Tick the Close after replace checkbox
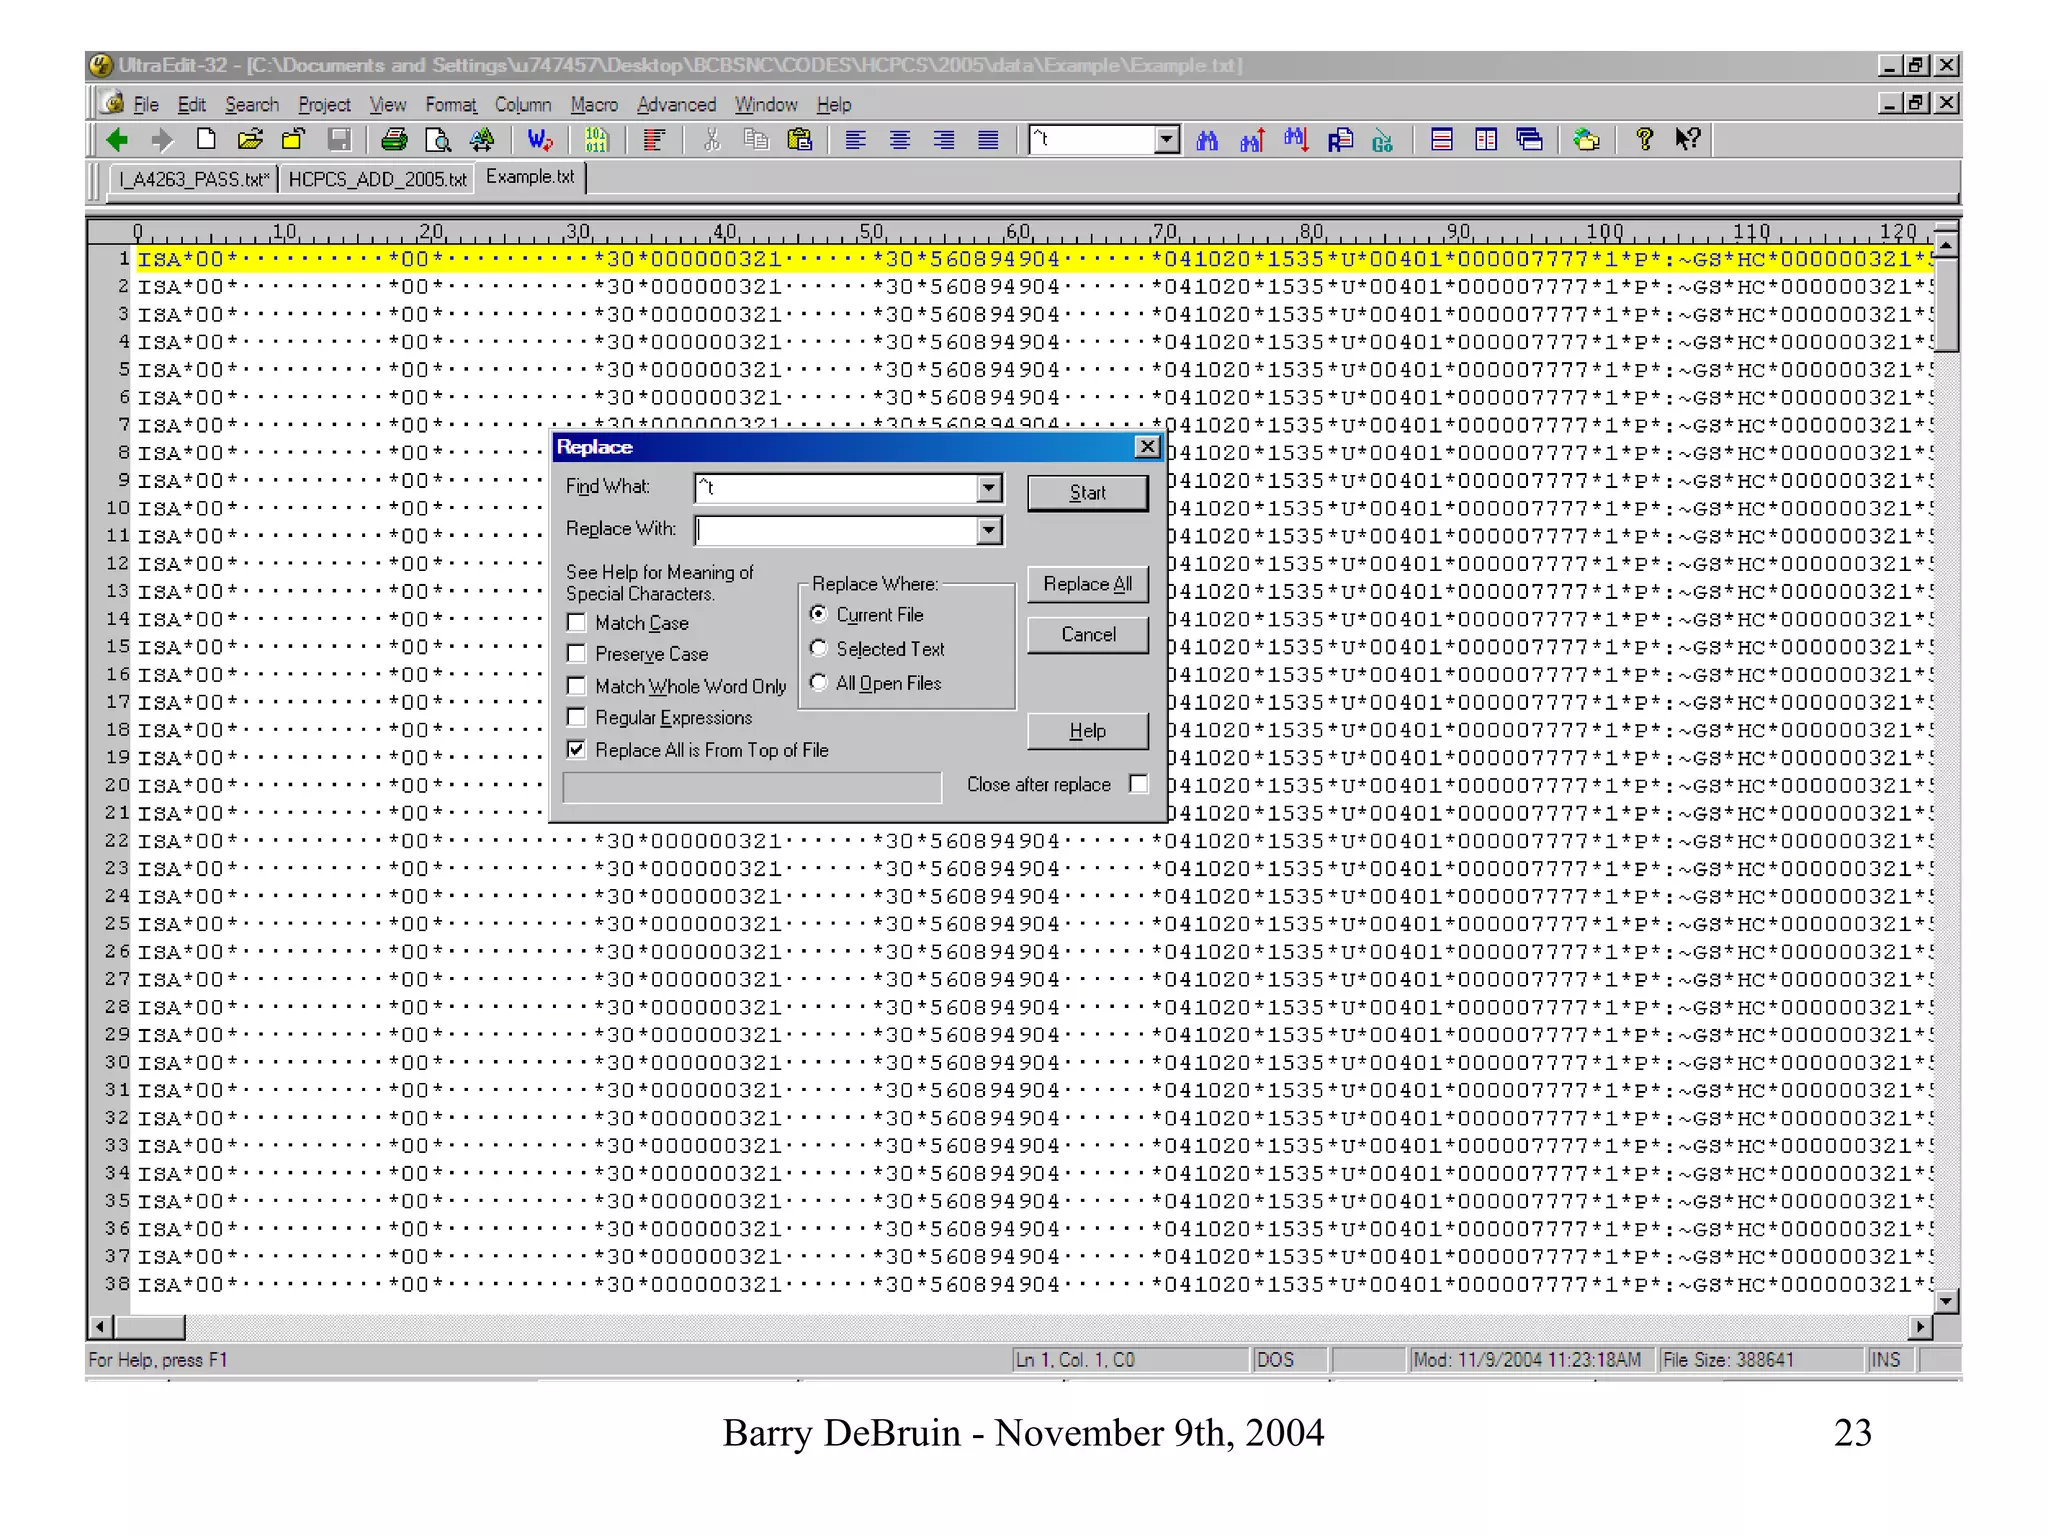The height and width of the screenshot is (1536, 2048). pyautogui.click(x=1138, y=784)
